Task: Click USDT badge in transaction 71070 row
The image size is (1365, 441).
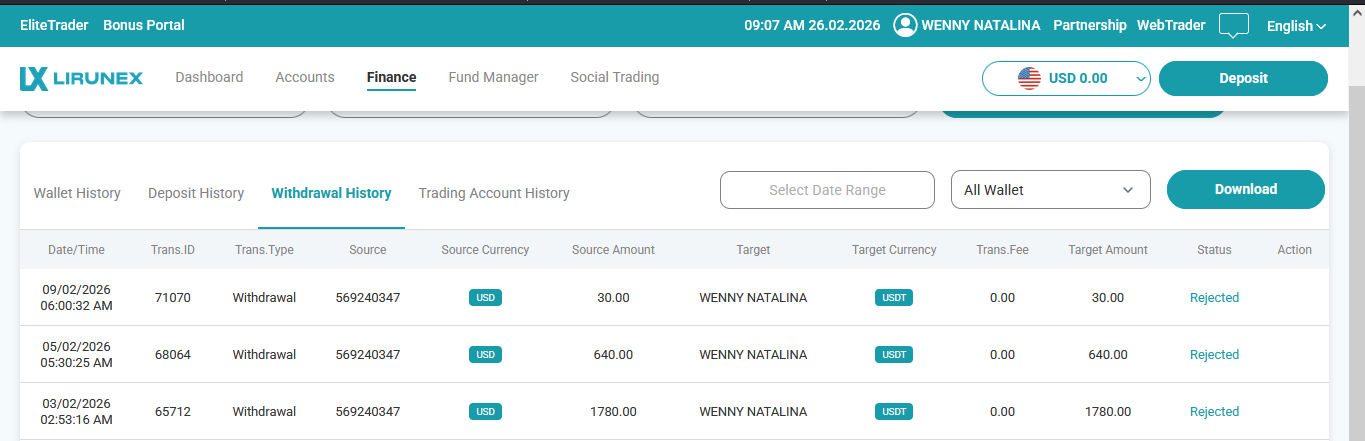Action: tap(894, 298)
